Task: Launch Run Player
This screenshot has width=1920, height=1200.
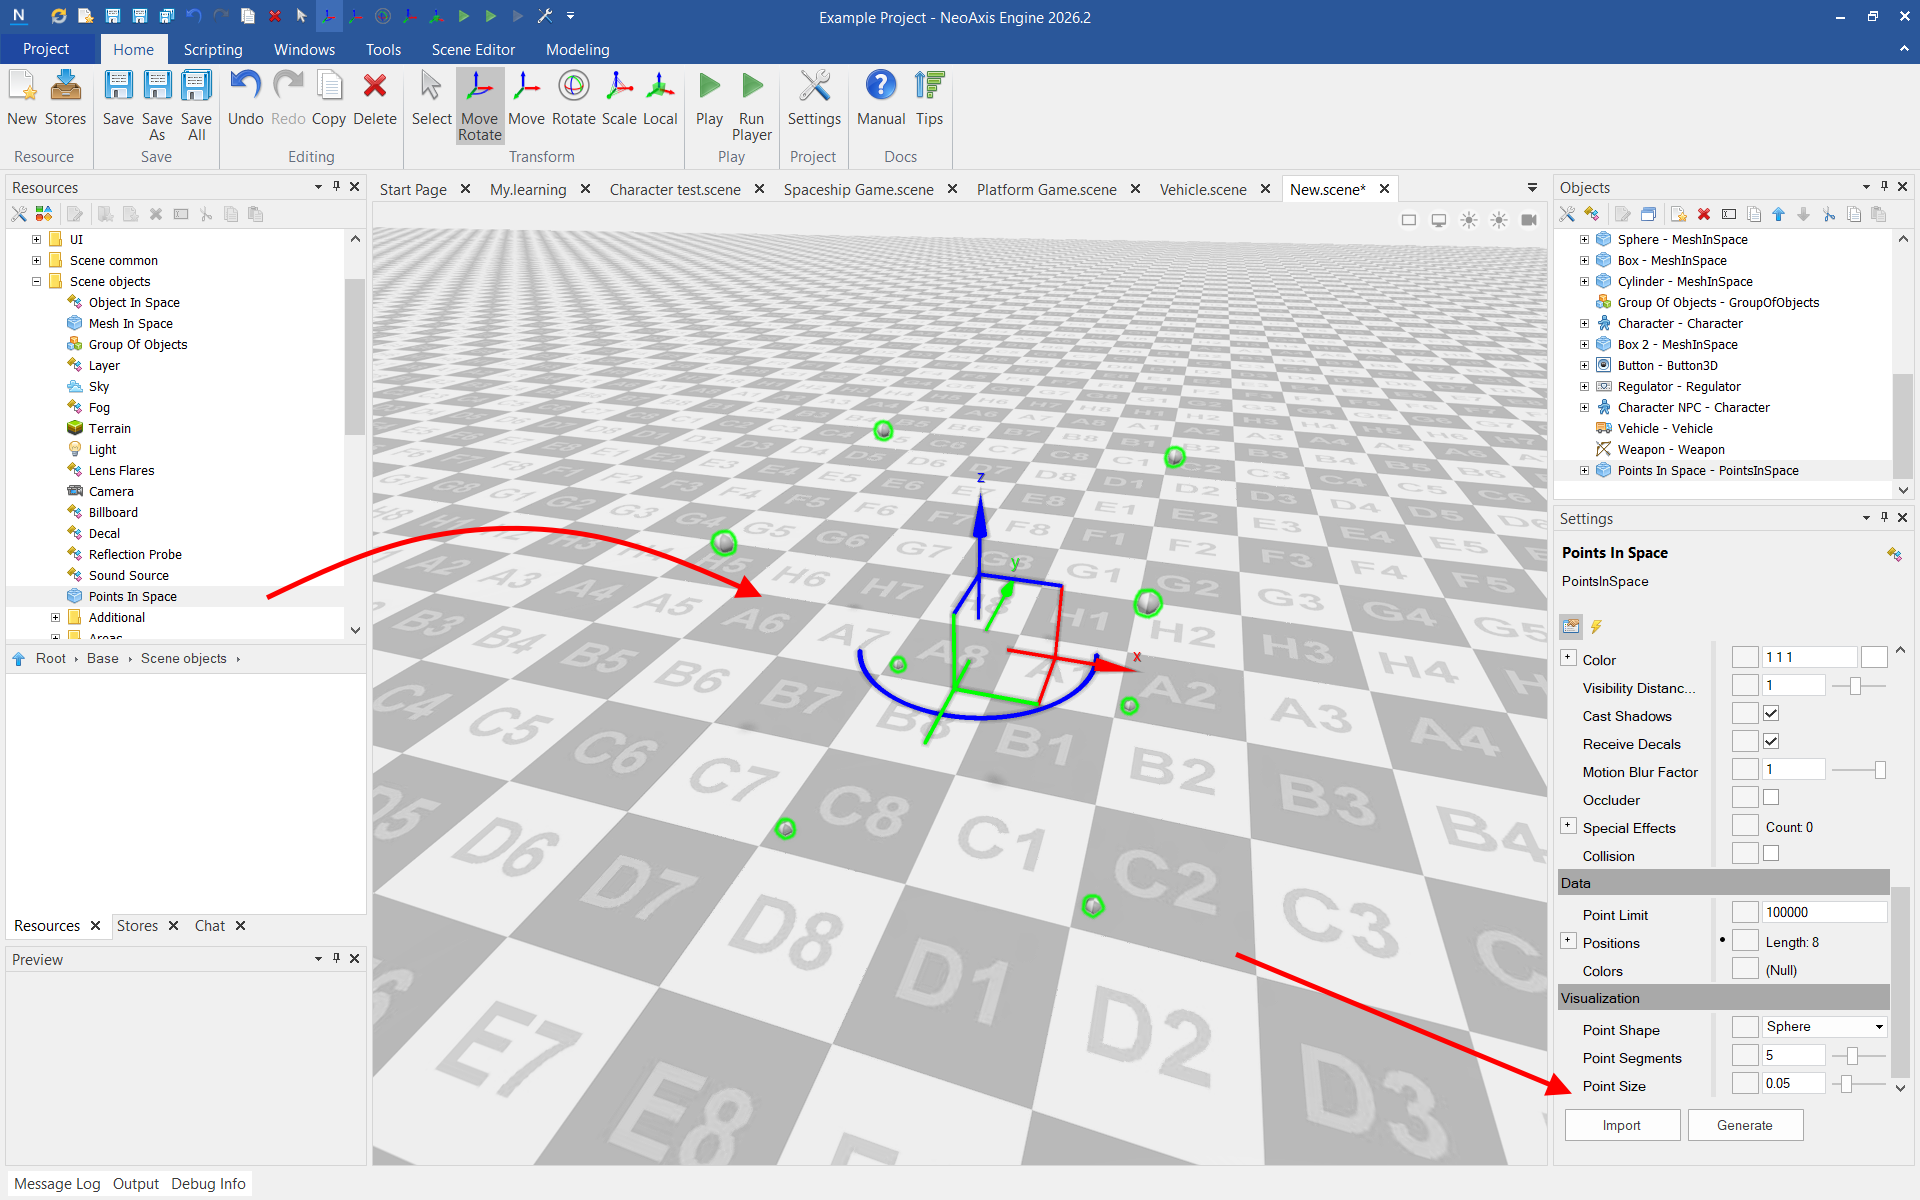Action: coord(752,105)
